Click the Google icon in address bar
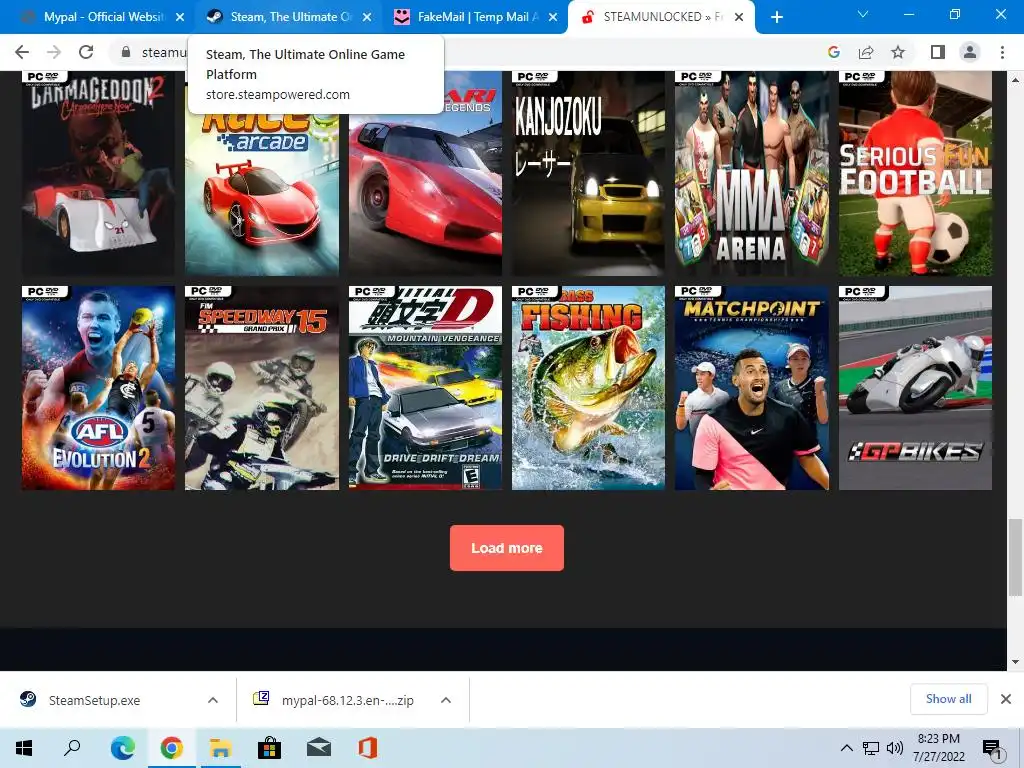The height and width of the screenshot is (768, 1024). 833,52
